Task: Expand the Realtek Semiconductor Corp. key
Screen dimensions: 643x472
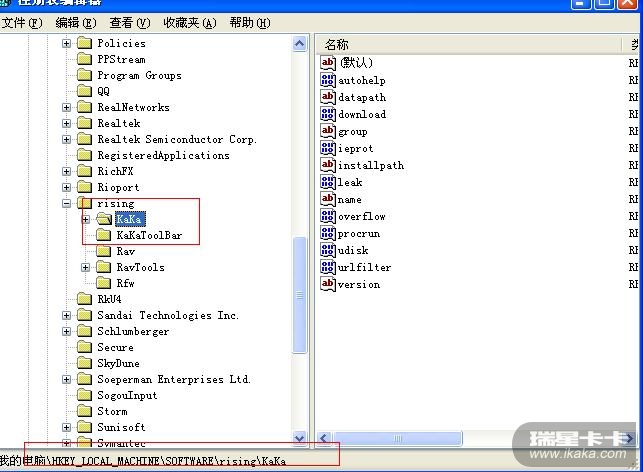Action: click(66, 139)
